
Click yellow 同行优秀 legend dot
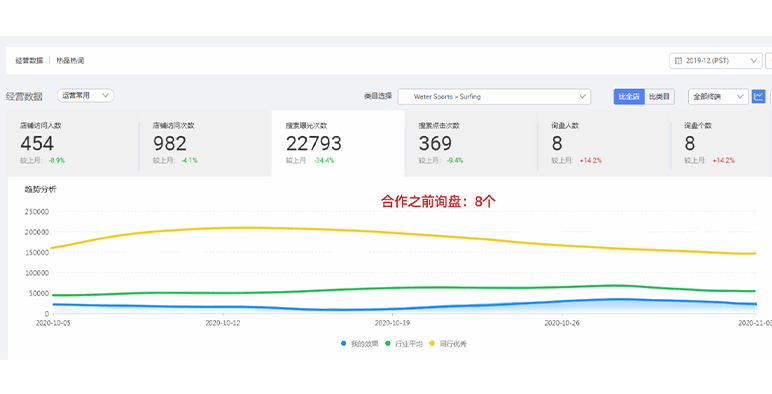click(432, 343)
